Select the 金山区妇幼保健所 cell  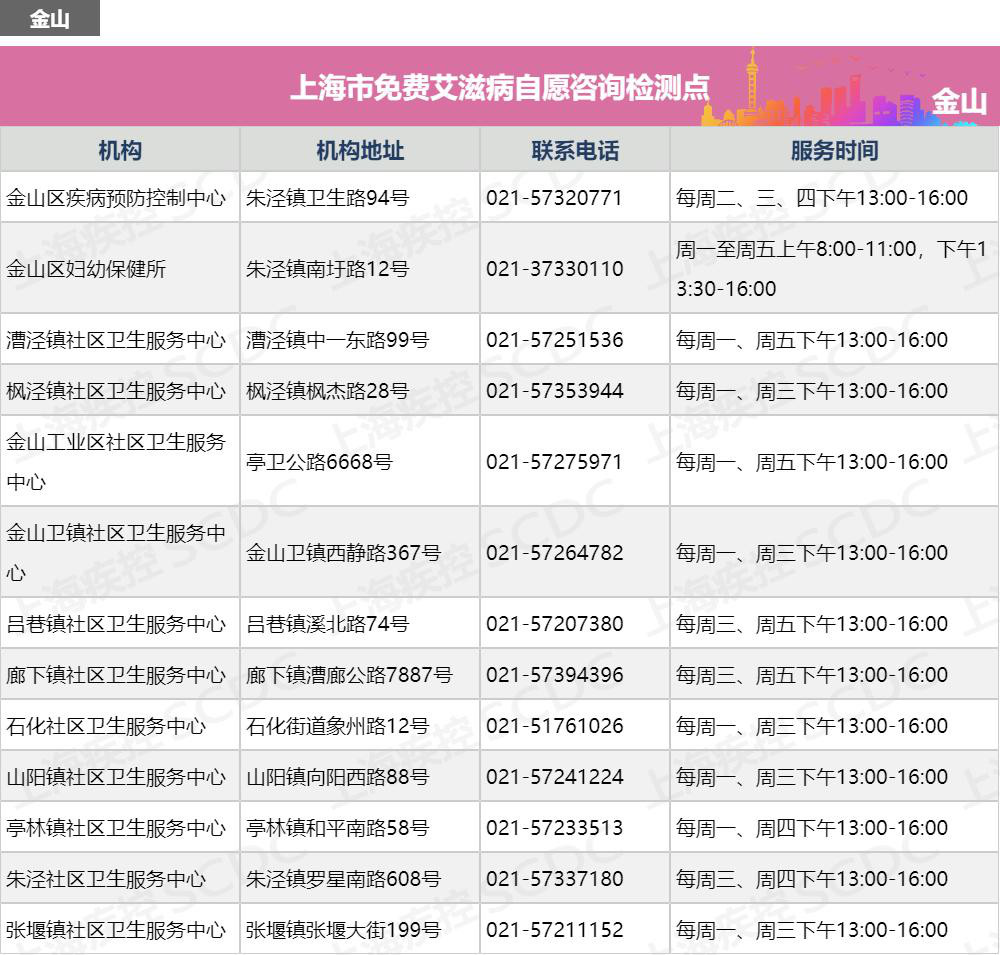click(x=86, y=269)
